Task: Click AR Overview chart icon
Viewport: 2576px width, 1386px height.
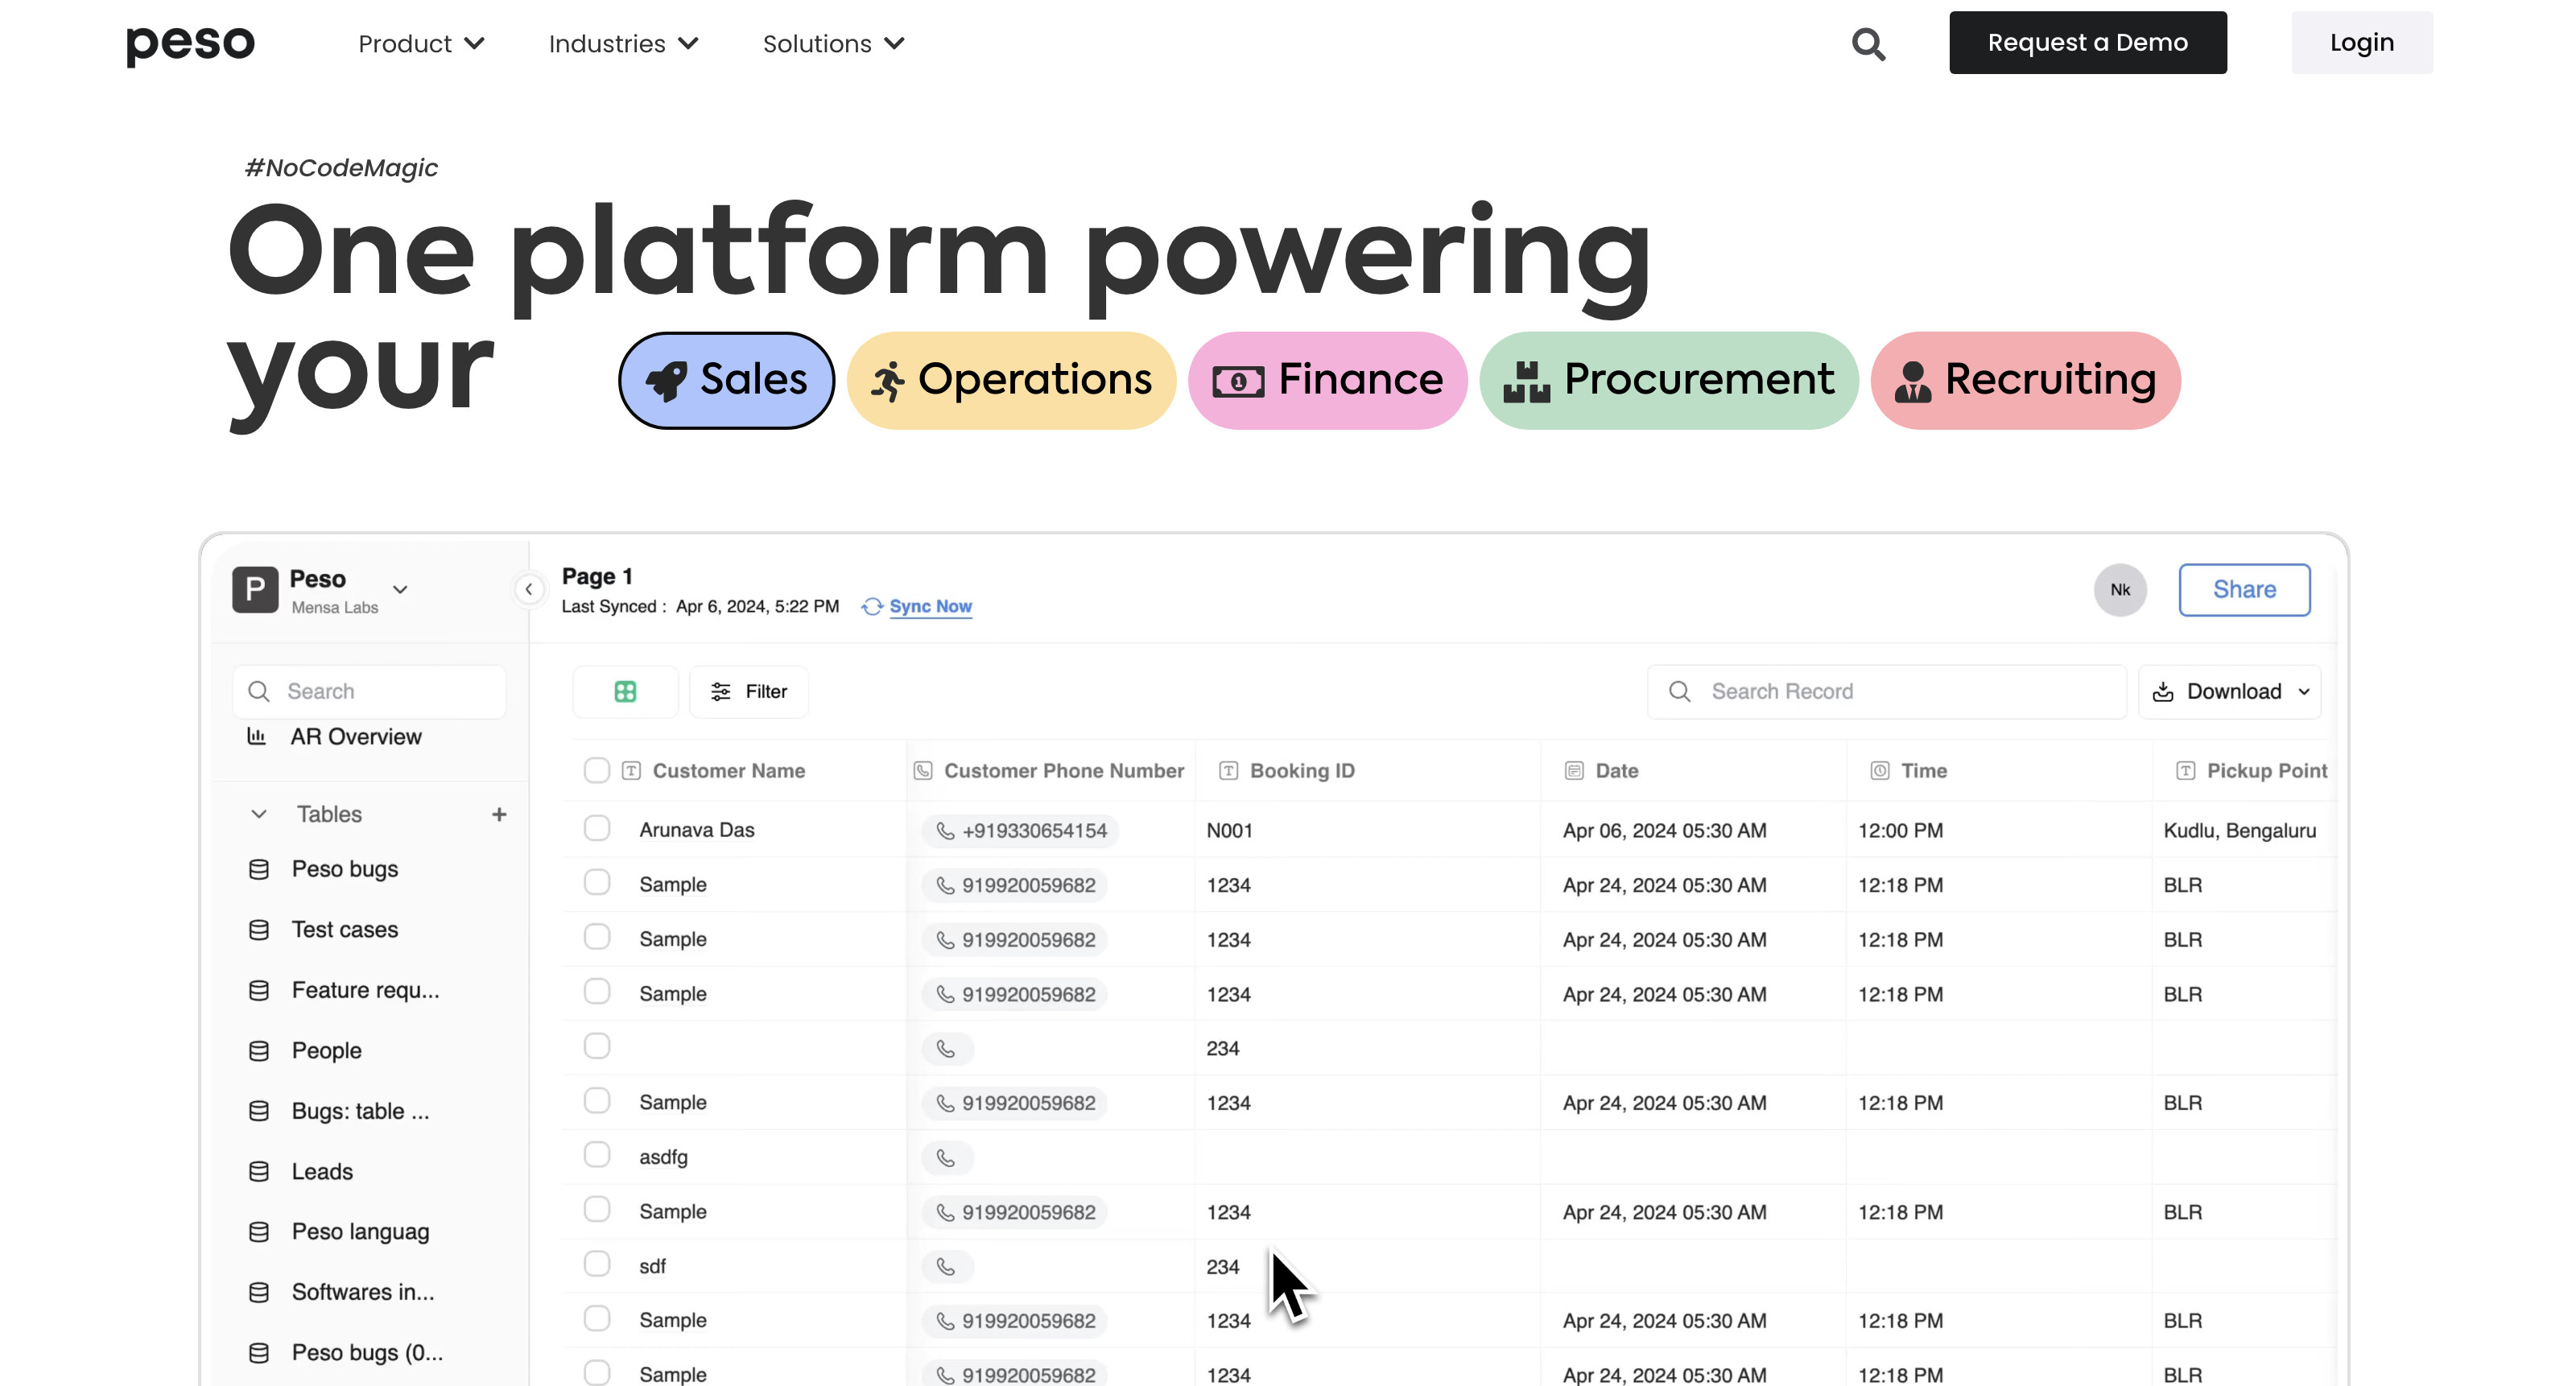Action: (x=257, y=736)
